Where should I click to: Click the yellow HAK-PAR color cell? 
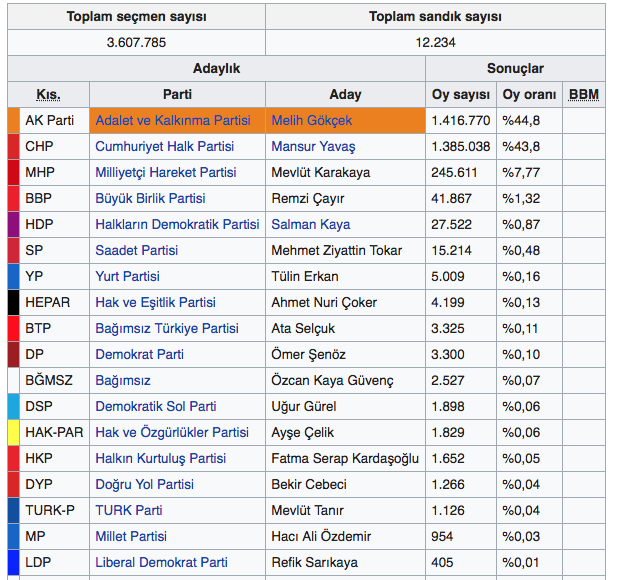click(x=13, y=432)
